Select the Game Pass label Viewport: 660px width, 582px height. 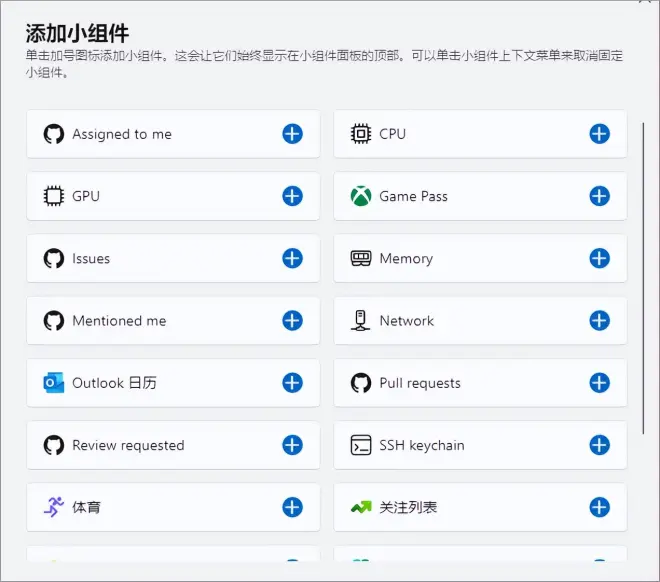coord(413,197)
